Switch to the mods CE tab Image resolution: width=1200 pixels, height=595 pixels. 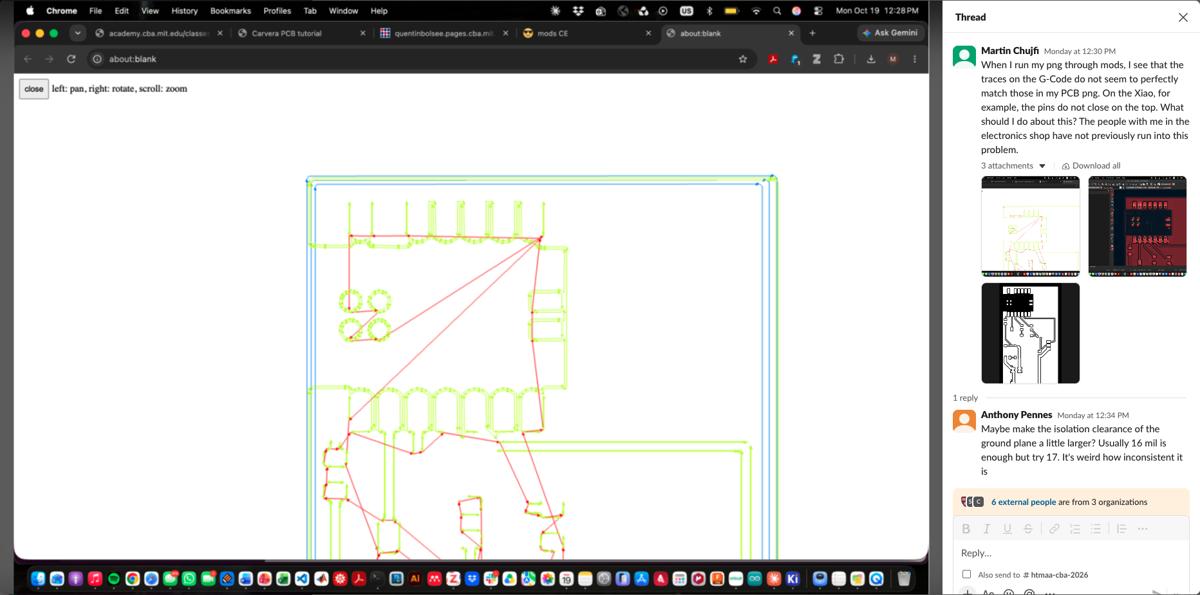[587, 33]
